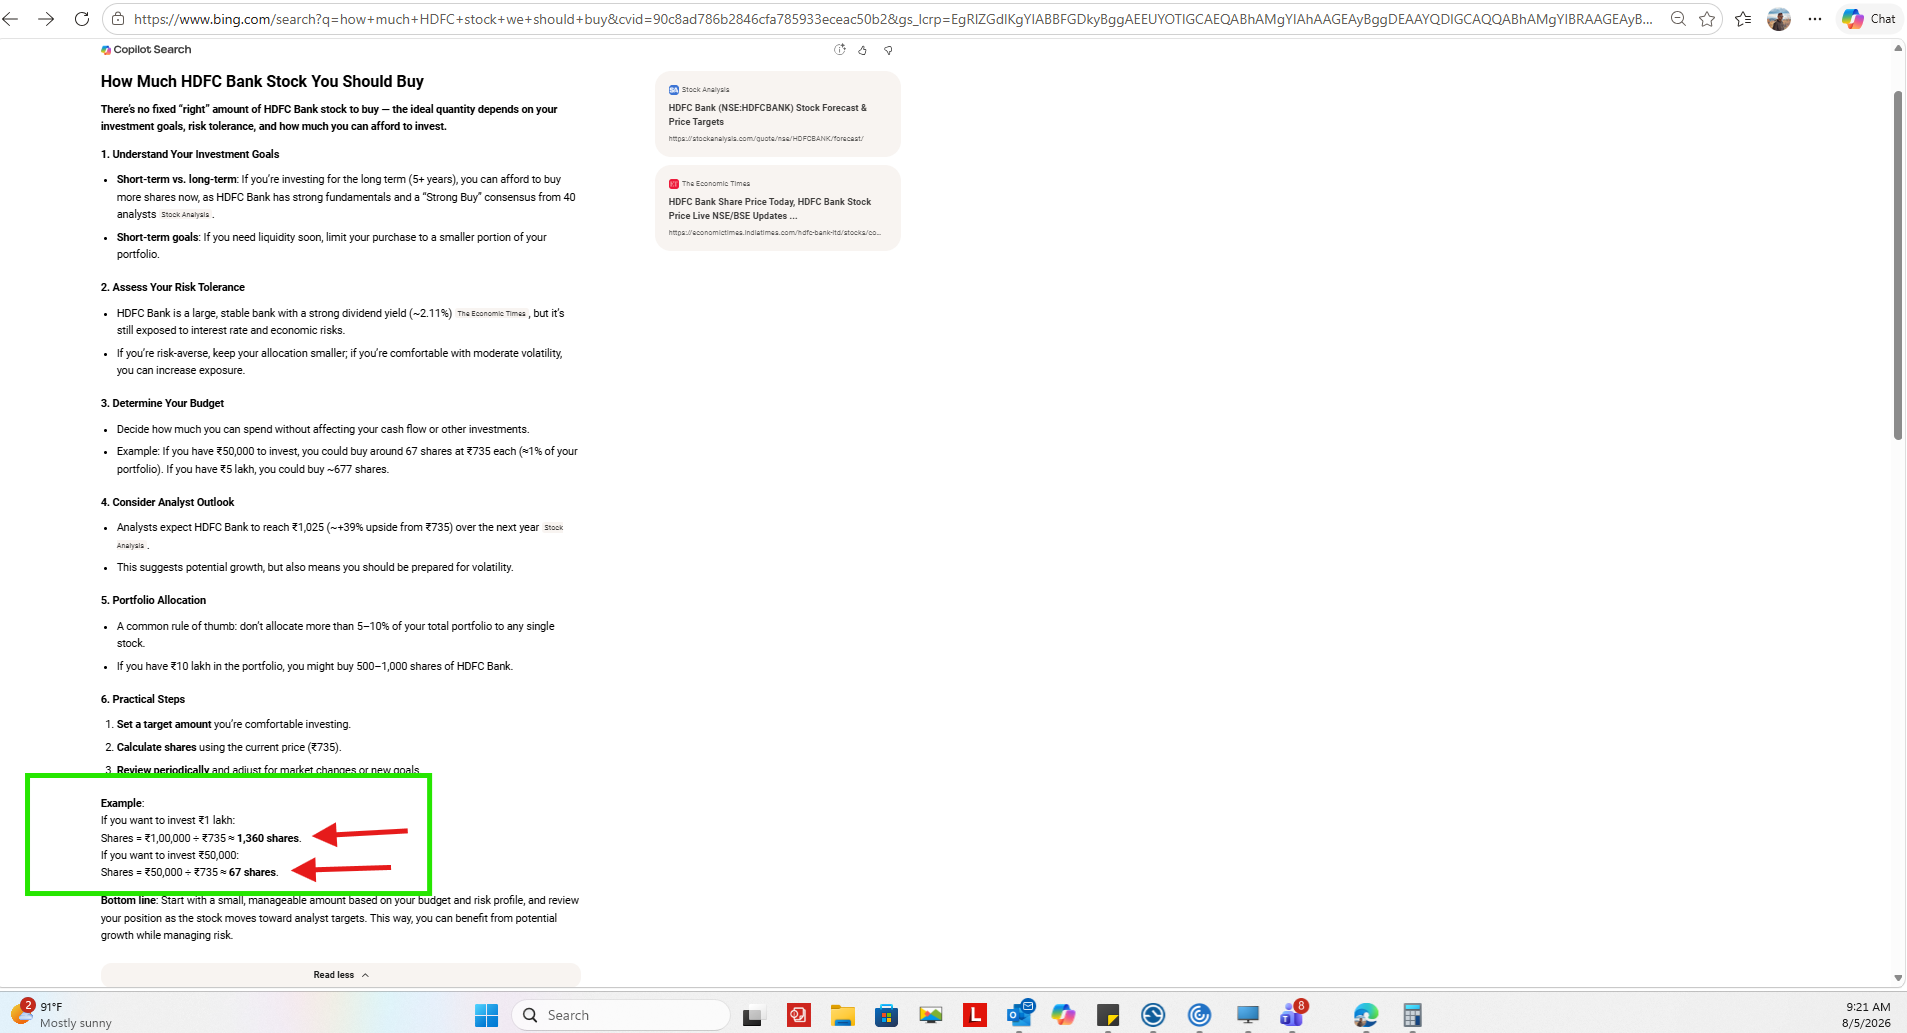Click the 'Short-term vs. long-term' bullet label

tap(176, 180)
